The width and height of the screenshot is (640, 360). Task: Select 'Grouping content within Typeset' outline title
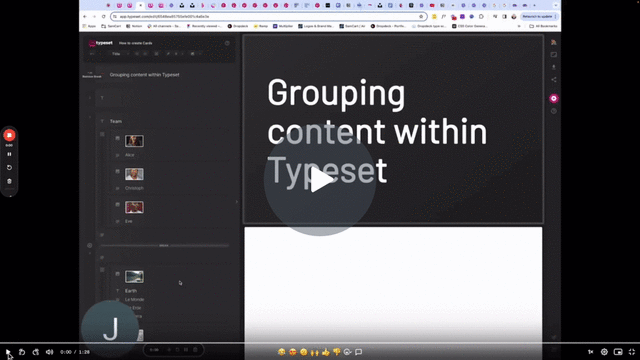(144, 75)
